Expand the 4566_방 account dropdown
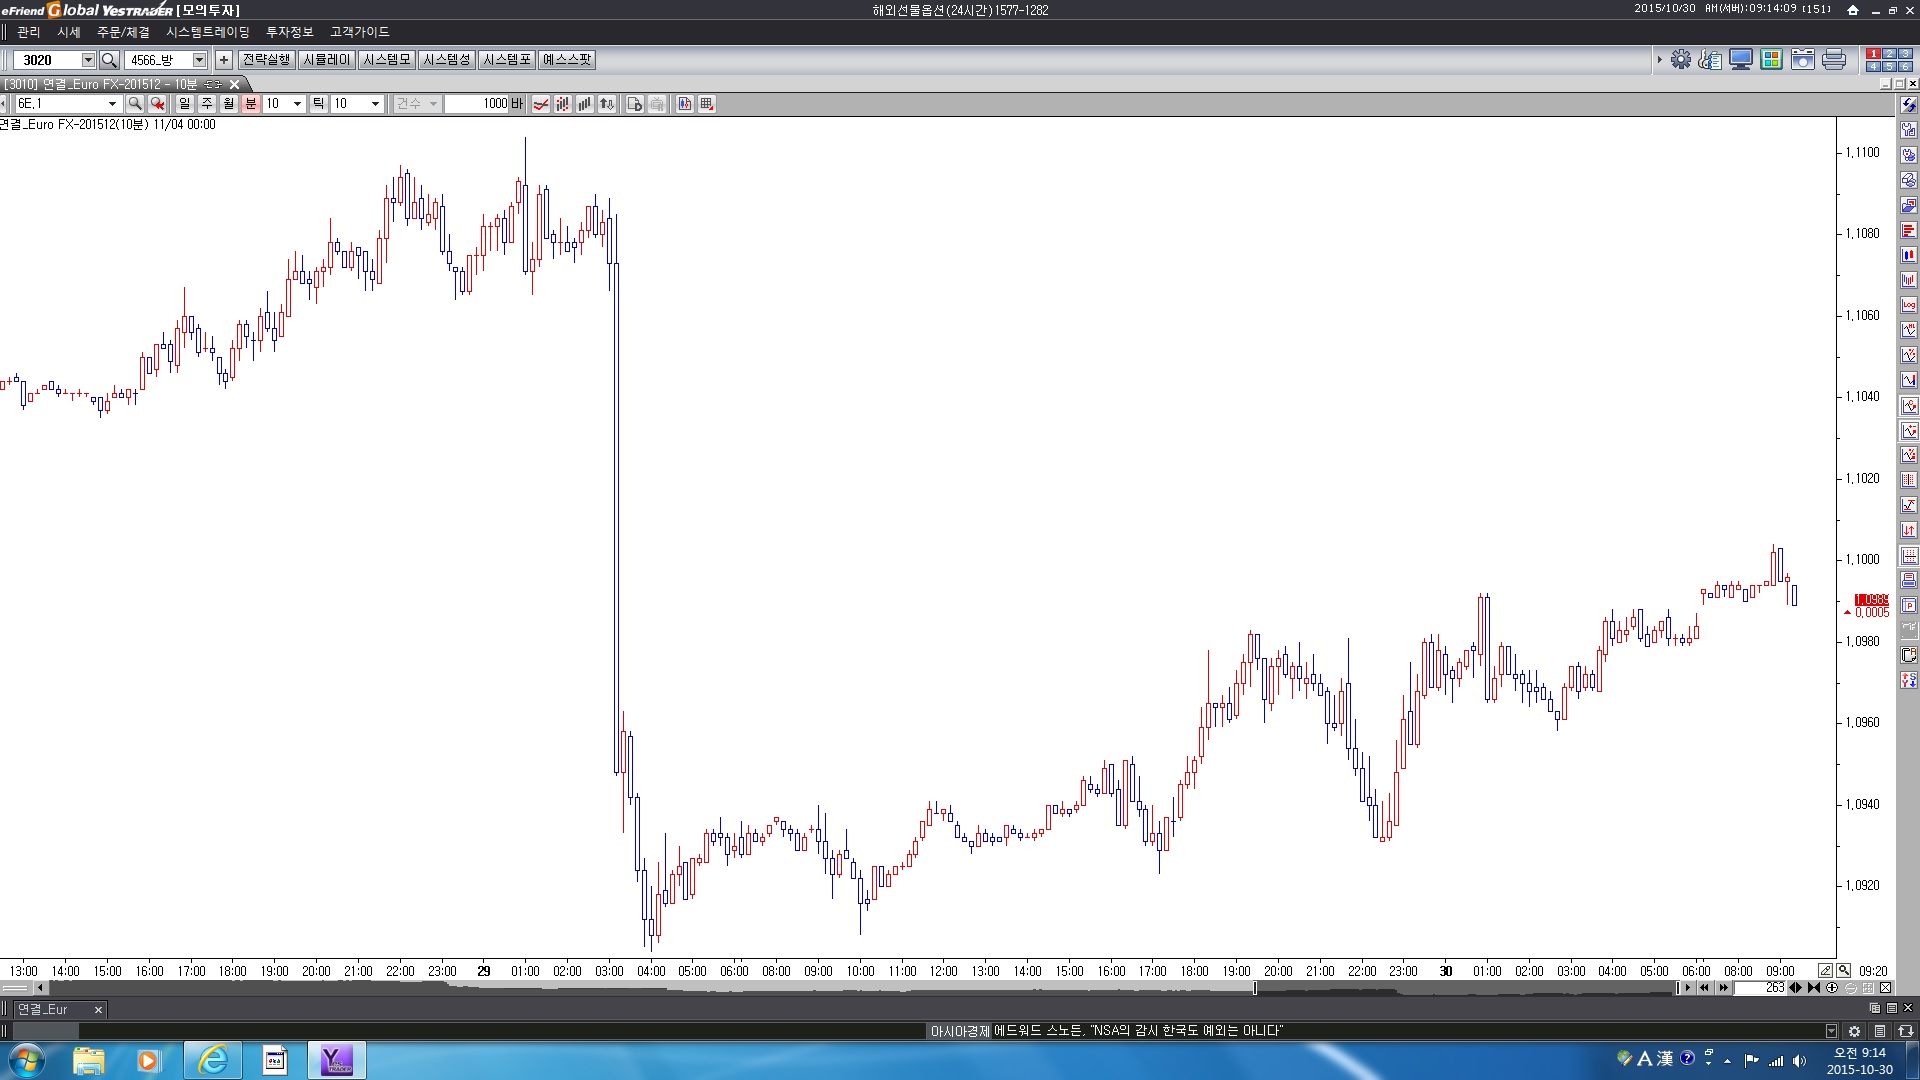The height and width of the screenshot is (1080, 1920). click(199, 60)
